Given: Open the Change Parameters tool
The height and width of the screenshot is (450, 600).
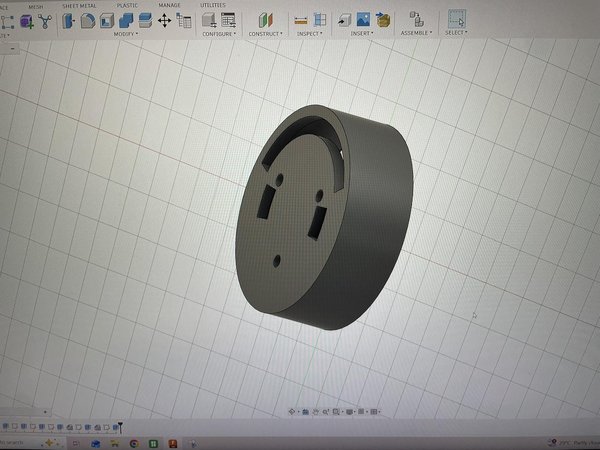Looking at the screenshot, I should click(x=184, y=20).
